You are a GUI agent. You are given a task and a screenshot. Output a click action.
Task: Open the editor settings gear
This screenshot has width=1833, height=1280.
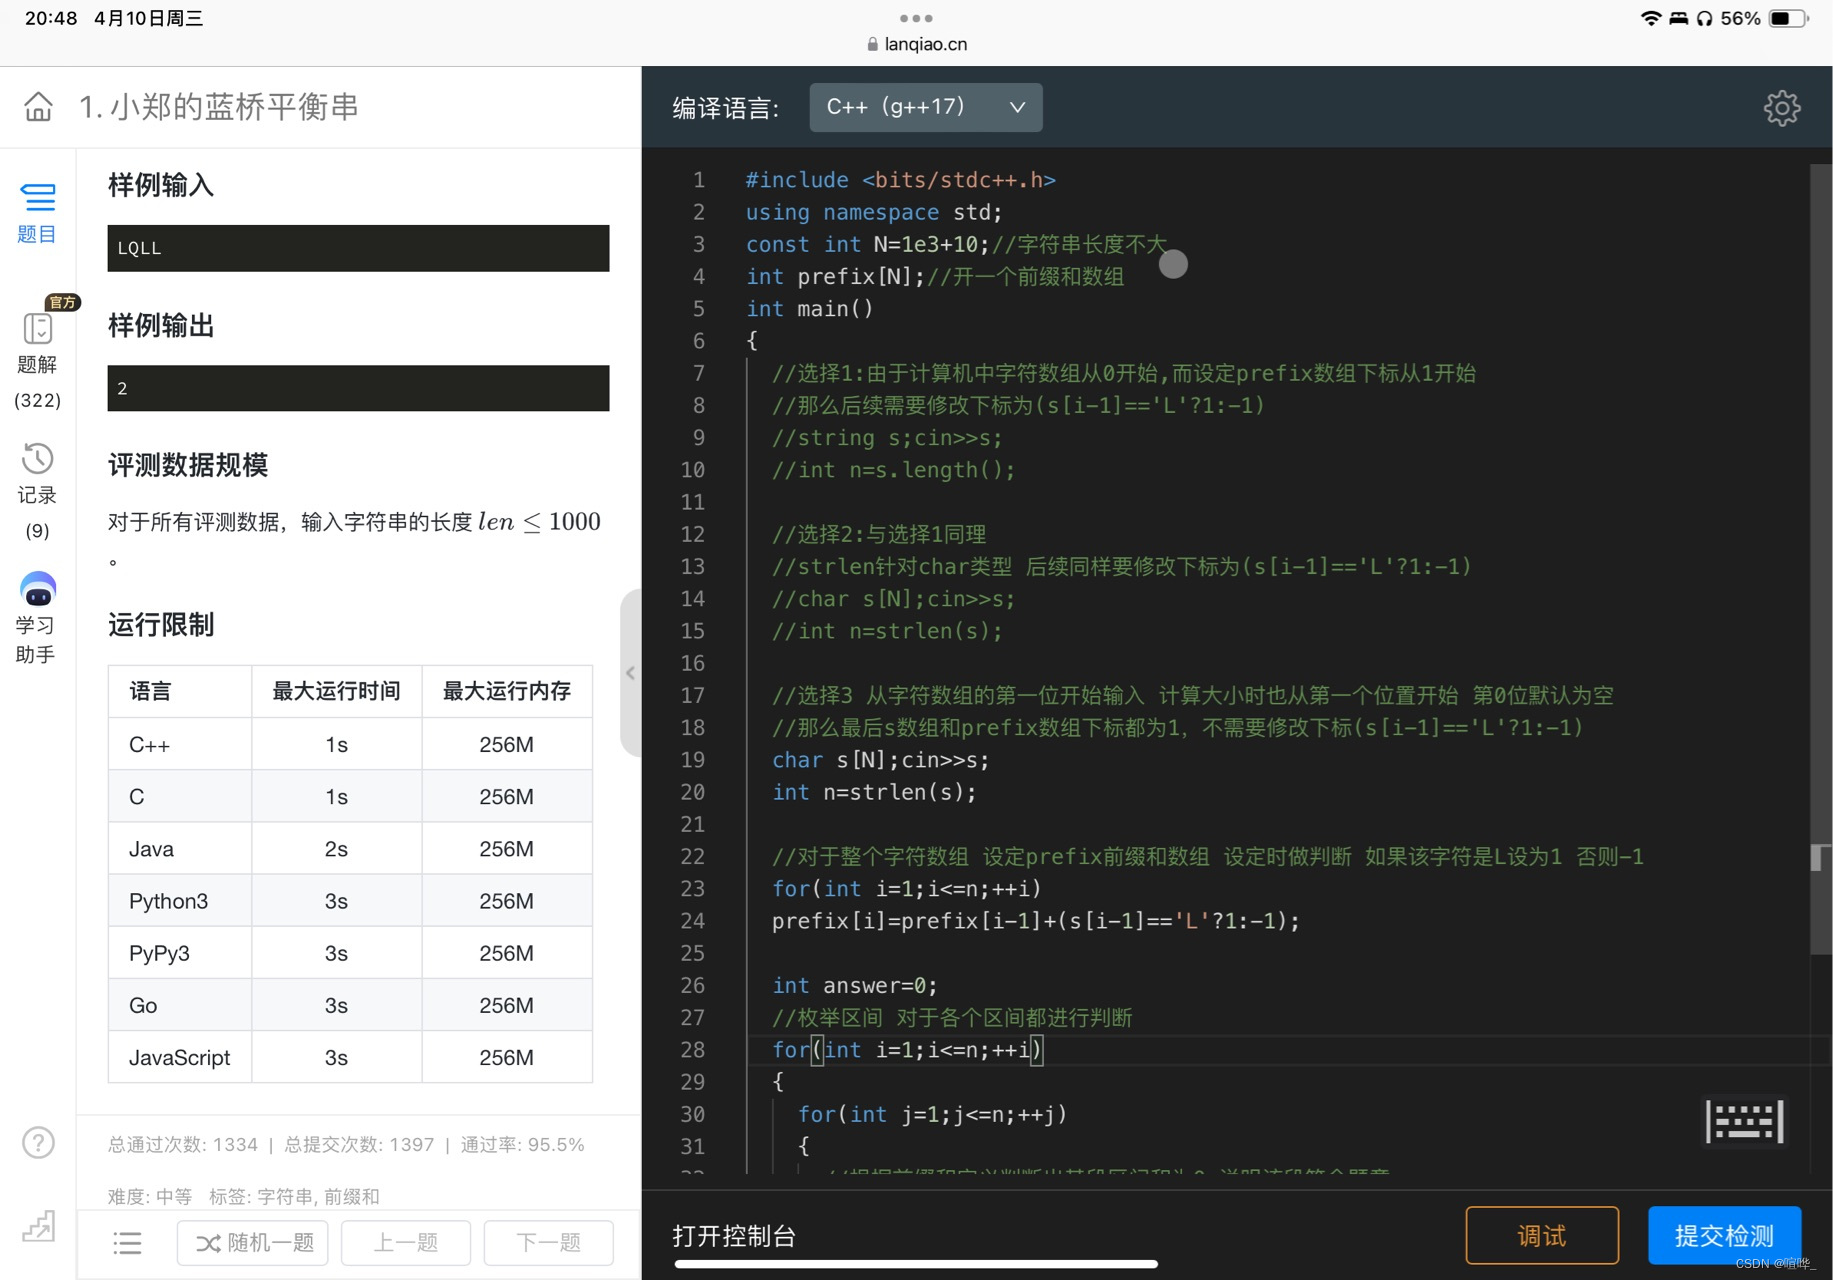click(x=1781, y=107)
